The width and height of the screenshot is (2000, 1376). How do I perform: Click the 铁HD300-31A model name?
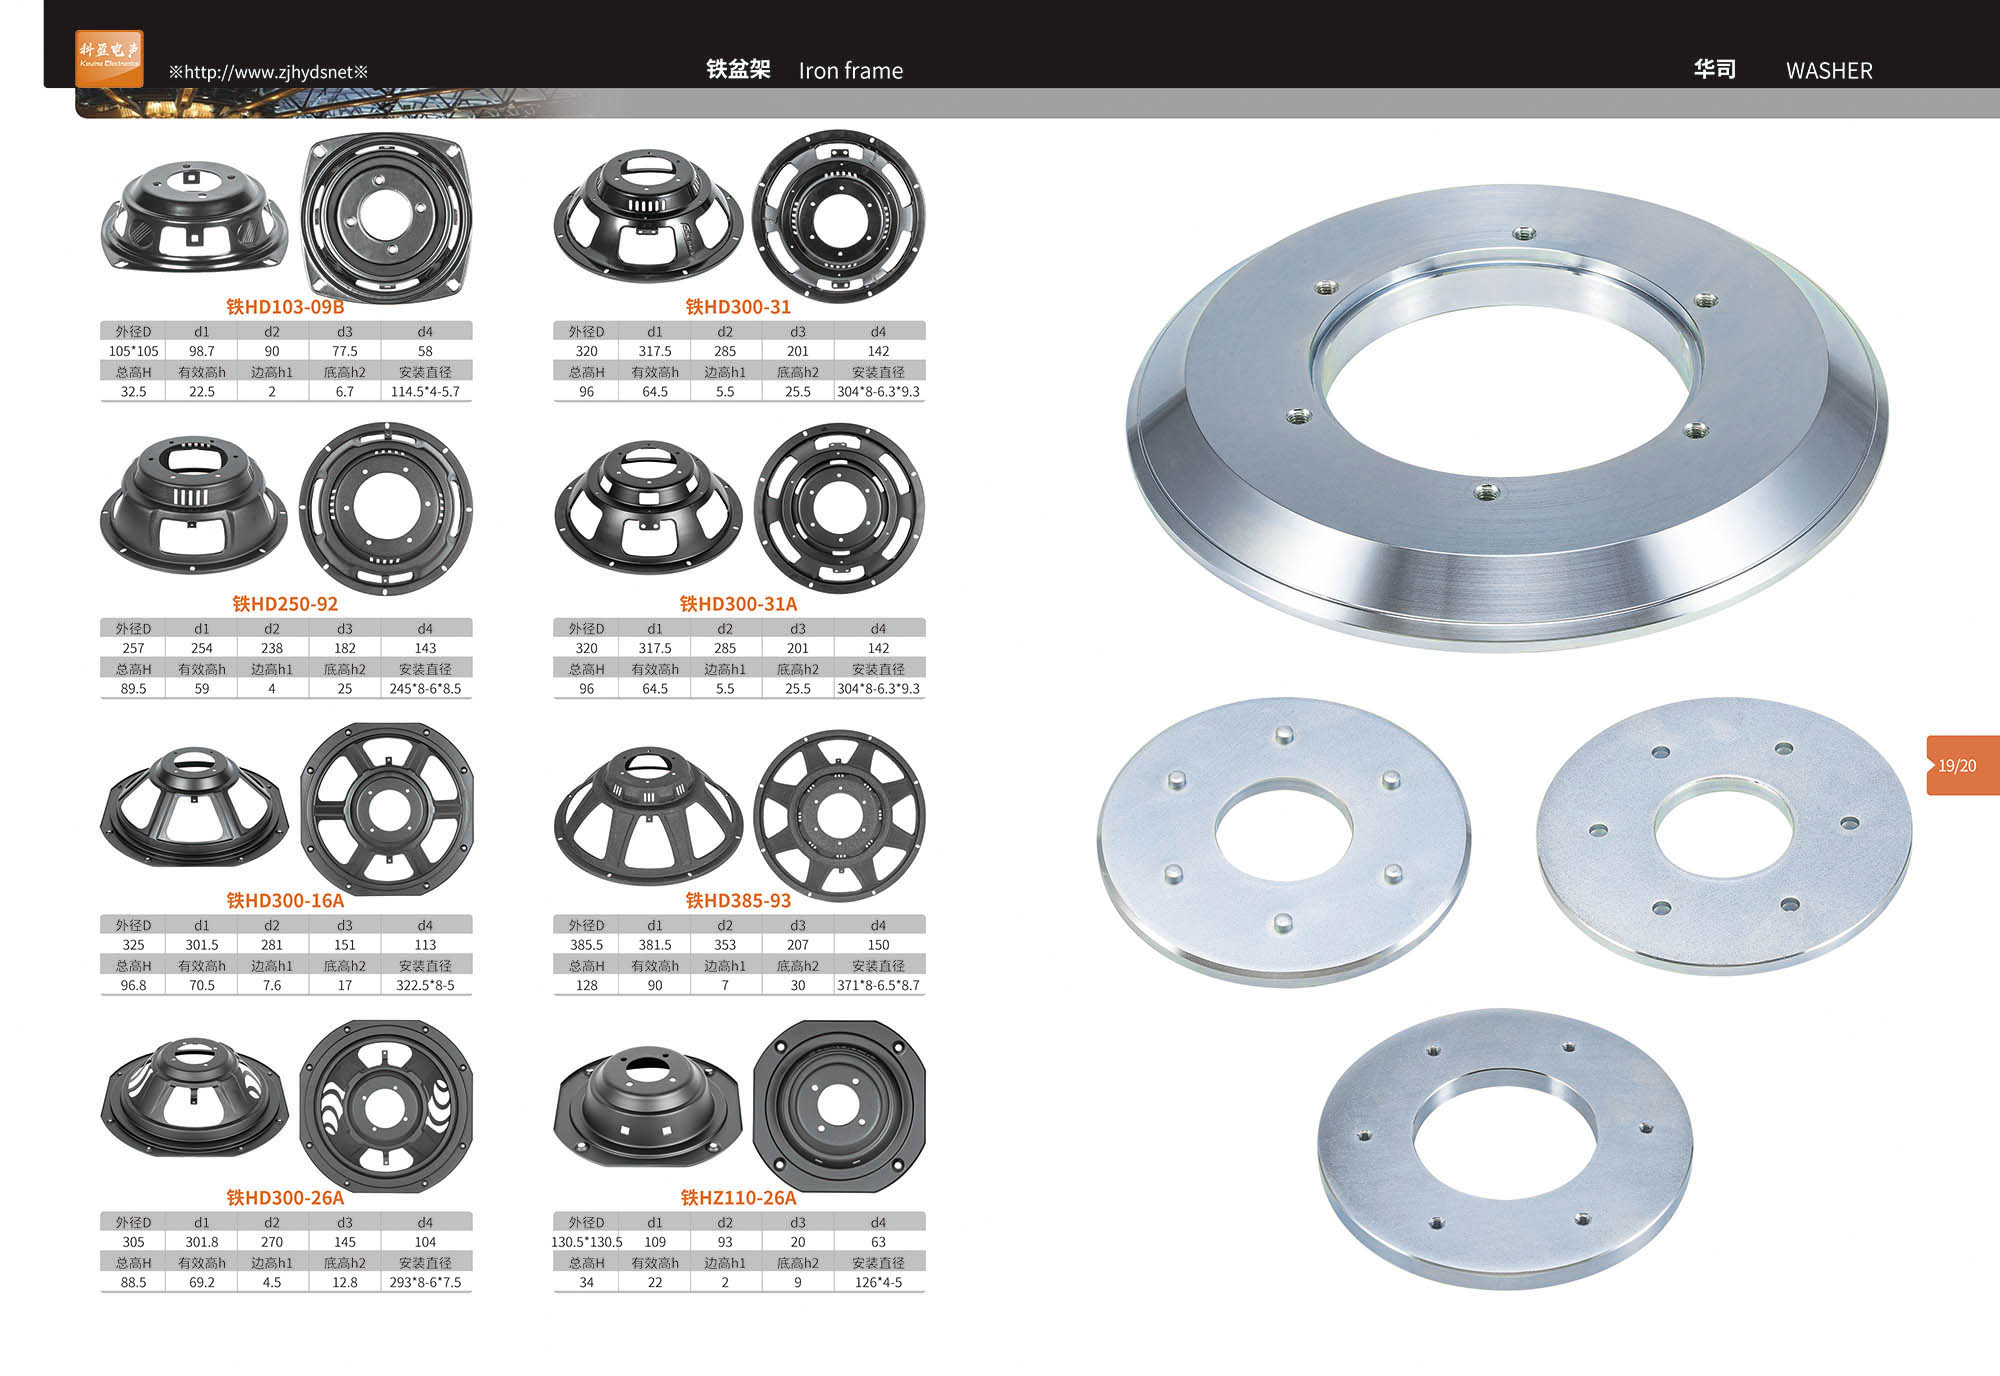click(x=738, y=604)
